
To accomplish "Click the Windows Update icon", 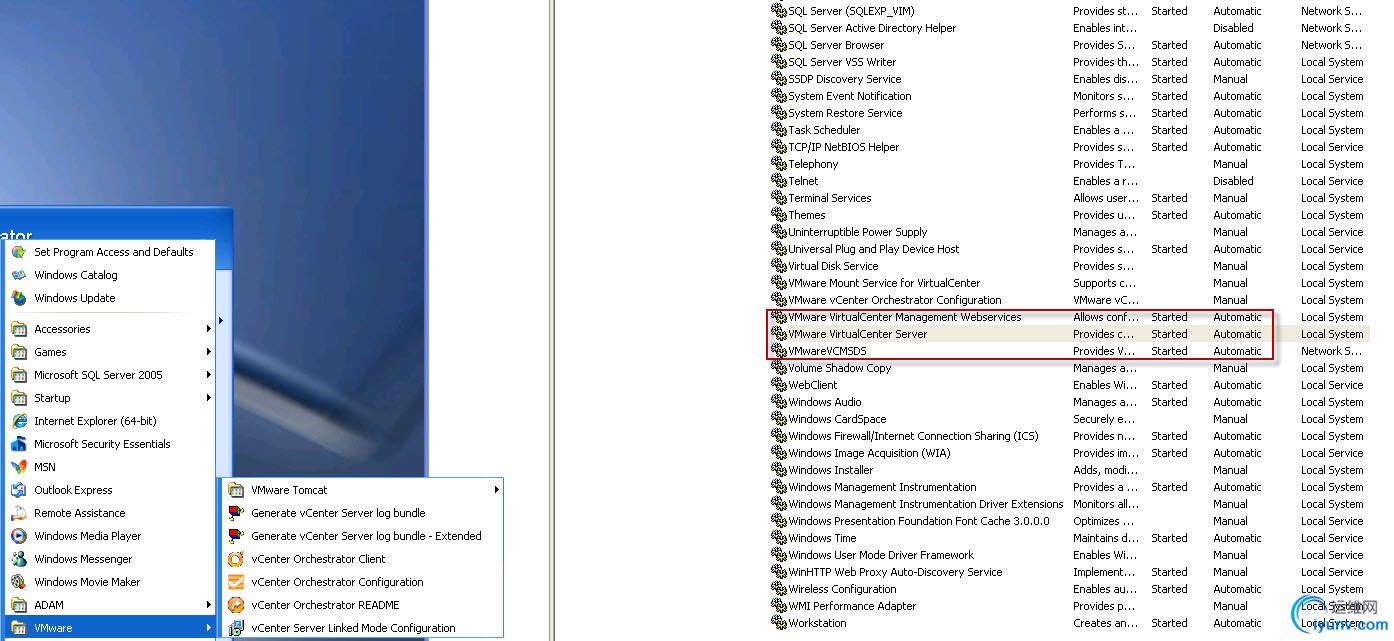I will 18,298.
